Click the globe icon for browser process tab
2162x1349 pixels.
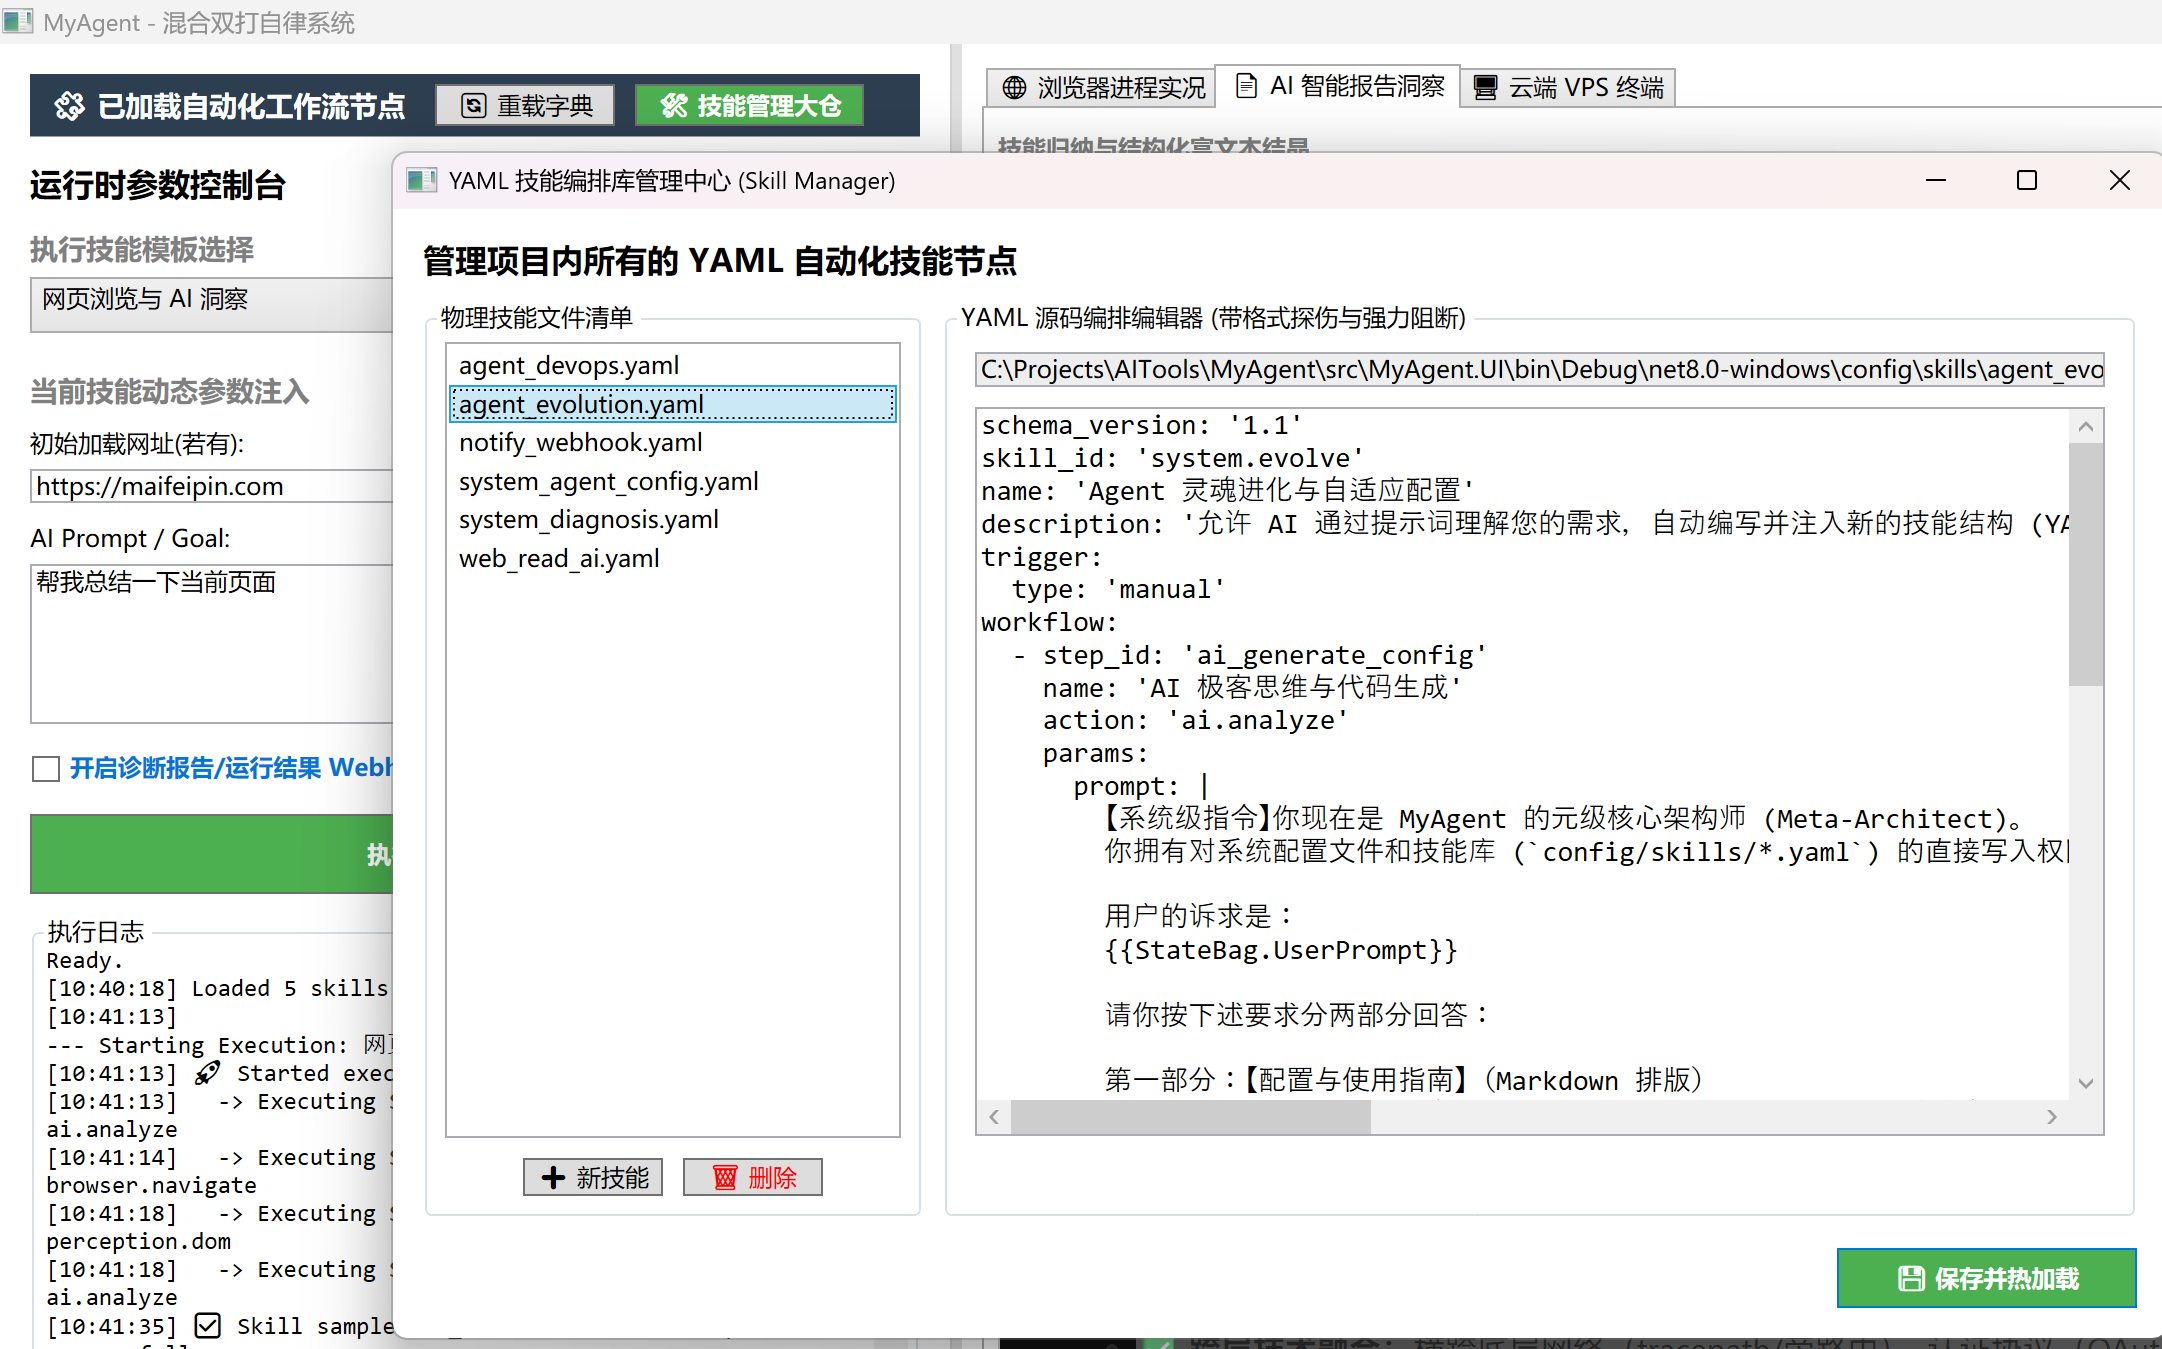tap(1014, 88)
